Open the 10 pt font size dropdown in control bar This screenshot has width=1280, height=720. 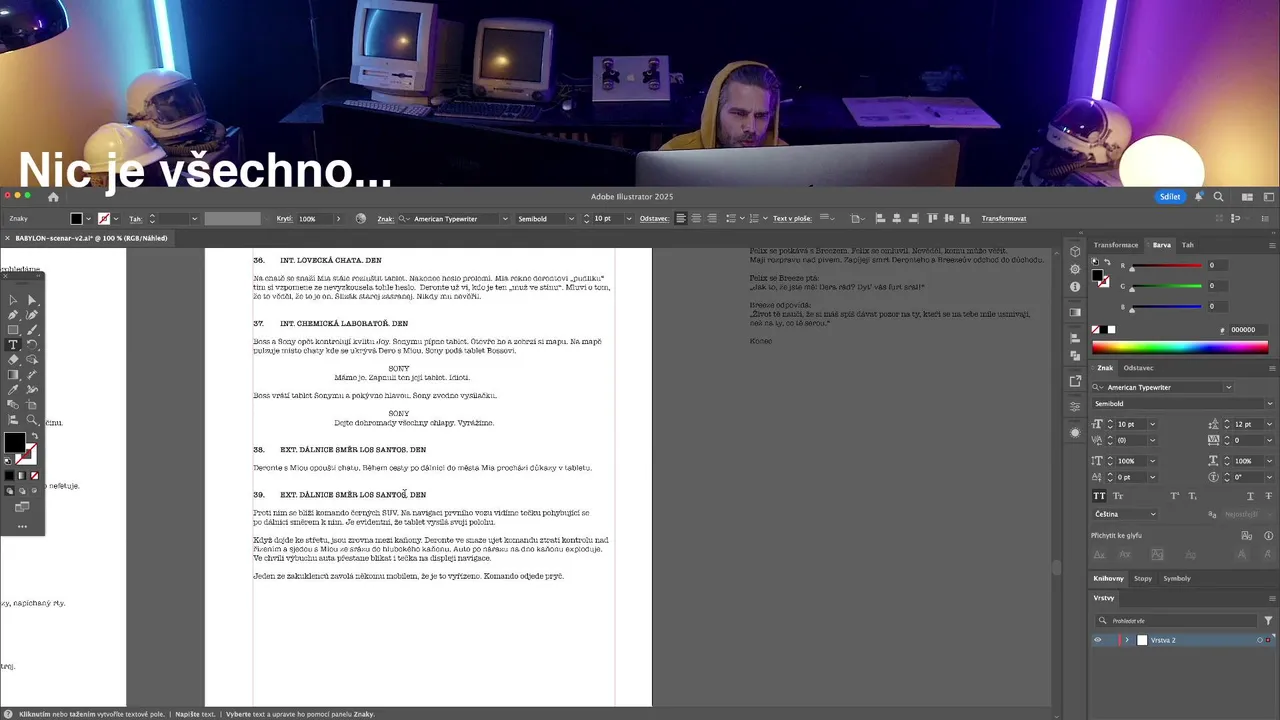click(x=628, y=218)
